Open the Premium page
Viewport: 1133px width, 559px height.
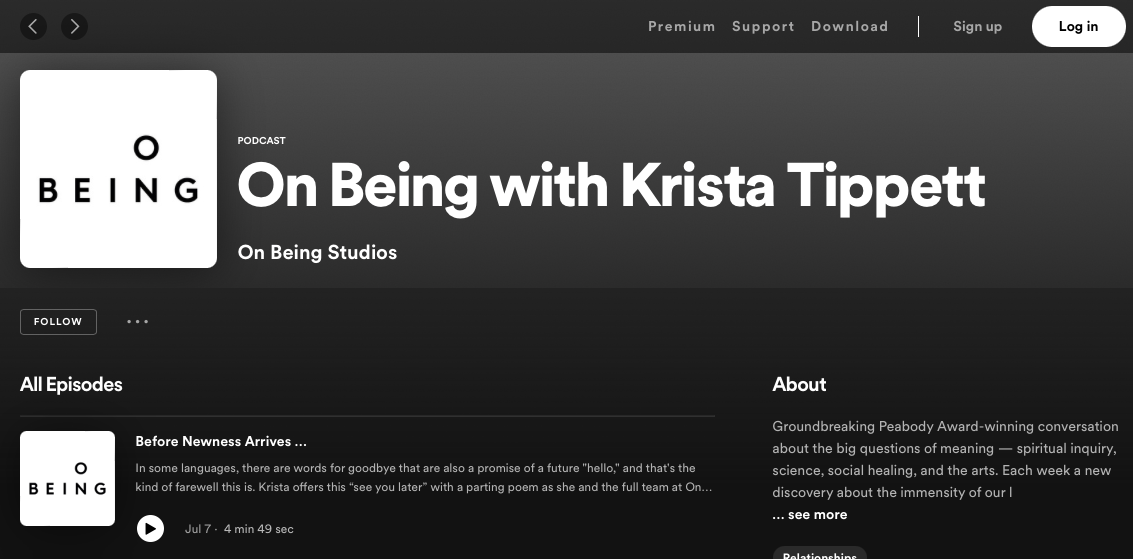pyautogui.click(x=681, y=27)
